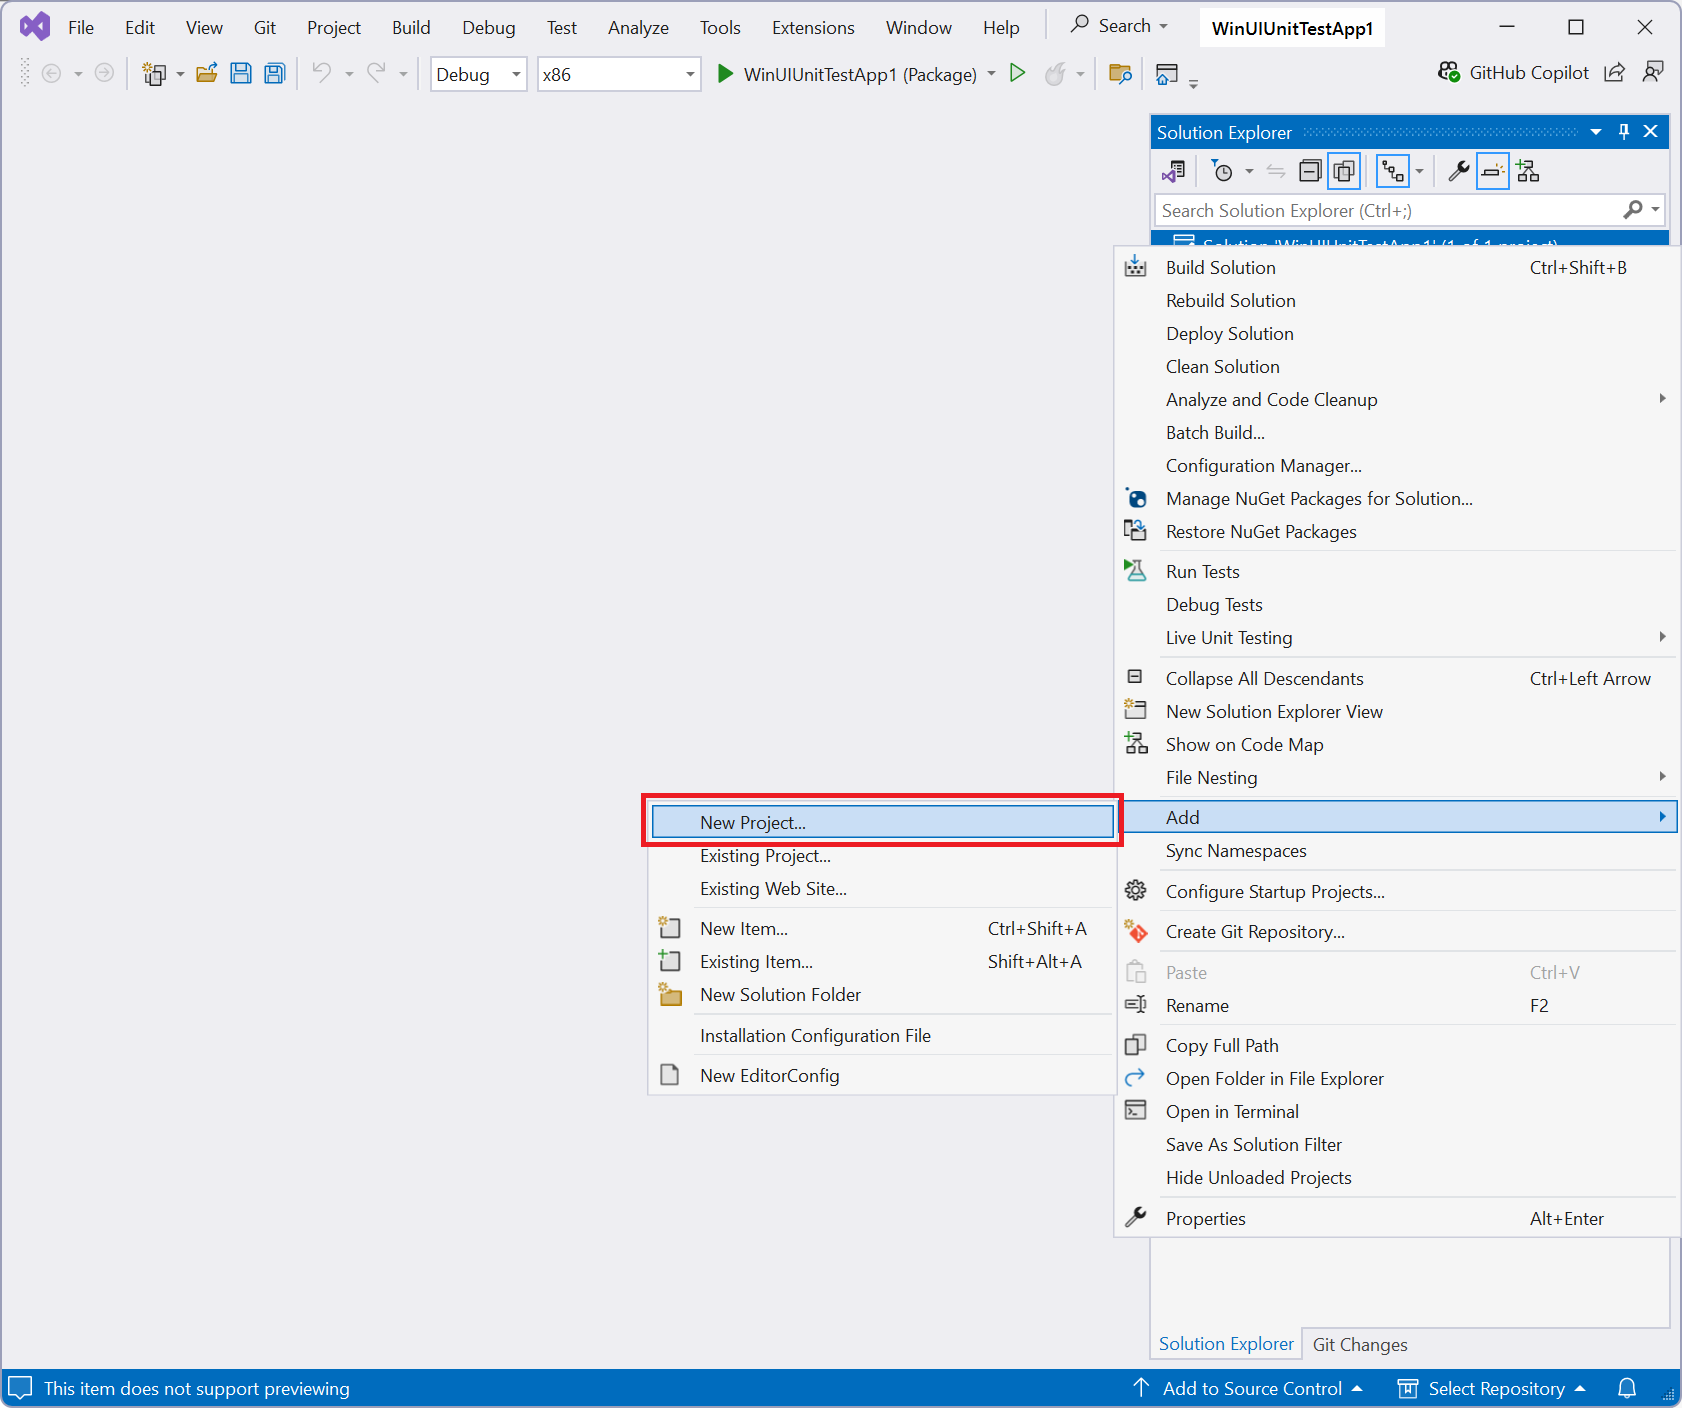The width and height of the screenshot is (1682, 1408).
Task: Run WinUIUnitTestApp1 with the green play button
Action: 1018,73
